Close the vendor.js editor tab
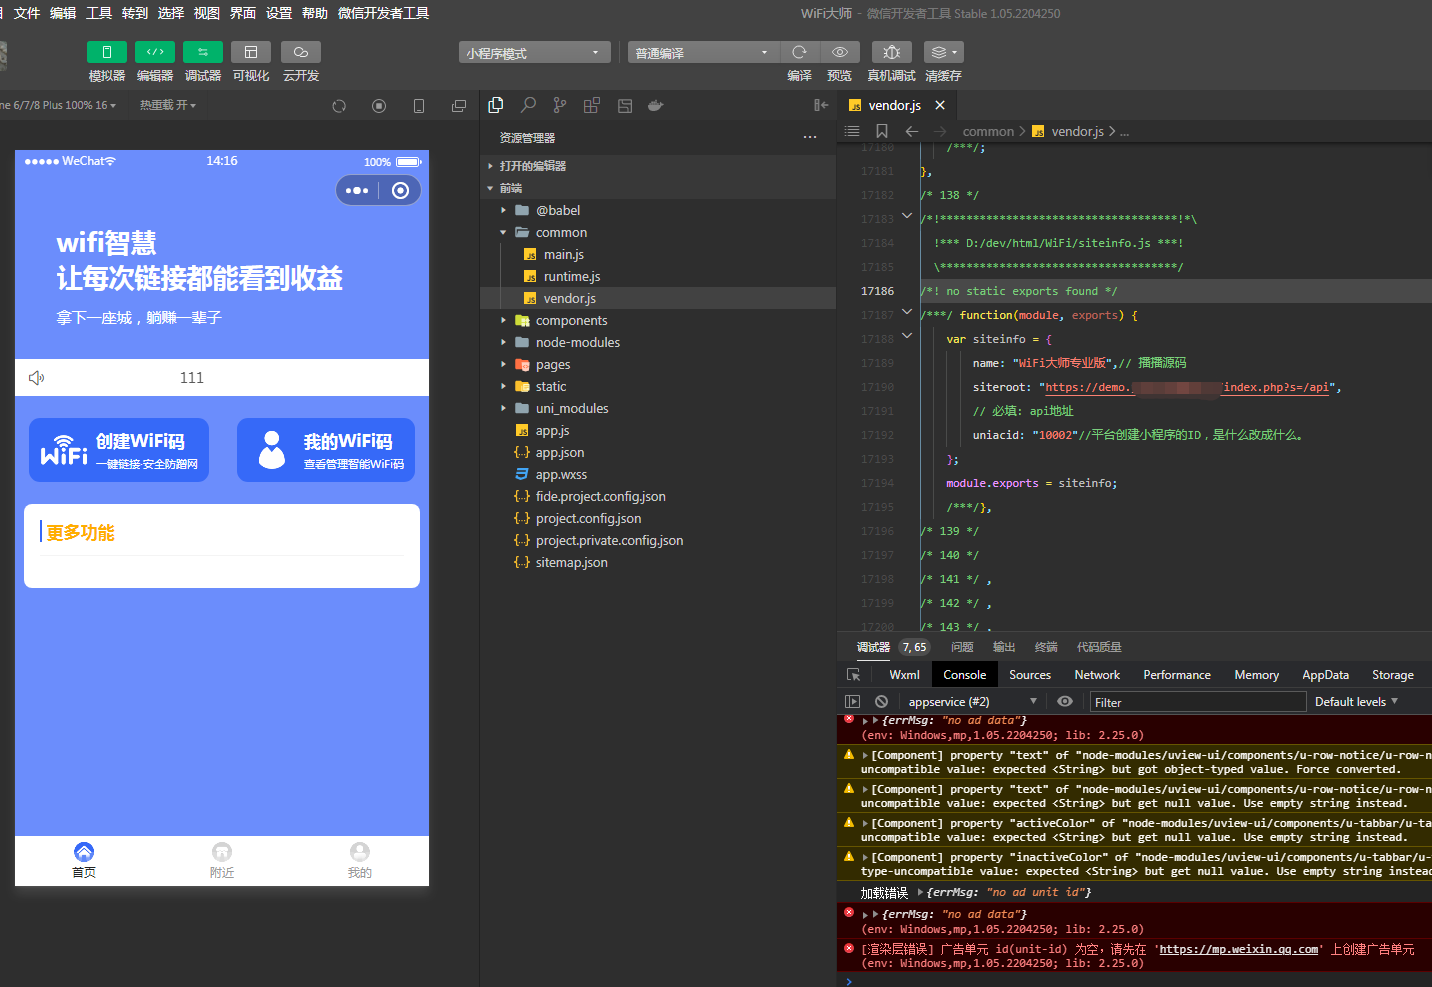This screenshot has height=987, width=1432. point(940,105)
